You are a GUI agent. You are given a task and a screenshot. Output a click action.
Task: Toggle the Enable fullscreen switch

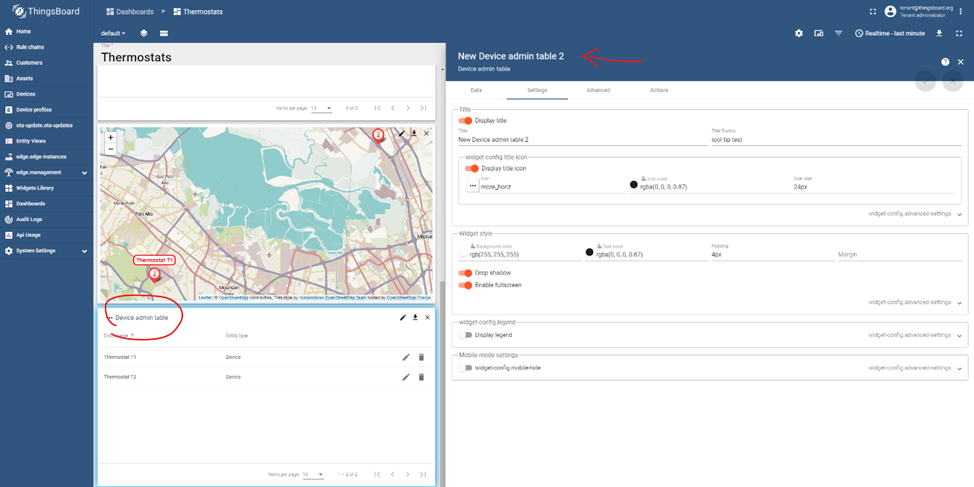point(465,285)
